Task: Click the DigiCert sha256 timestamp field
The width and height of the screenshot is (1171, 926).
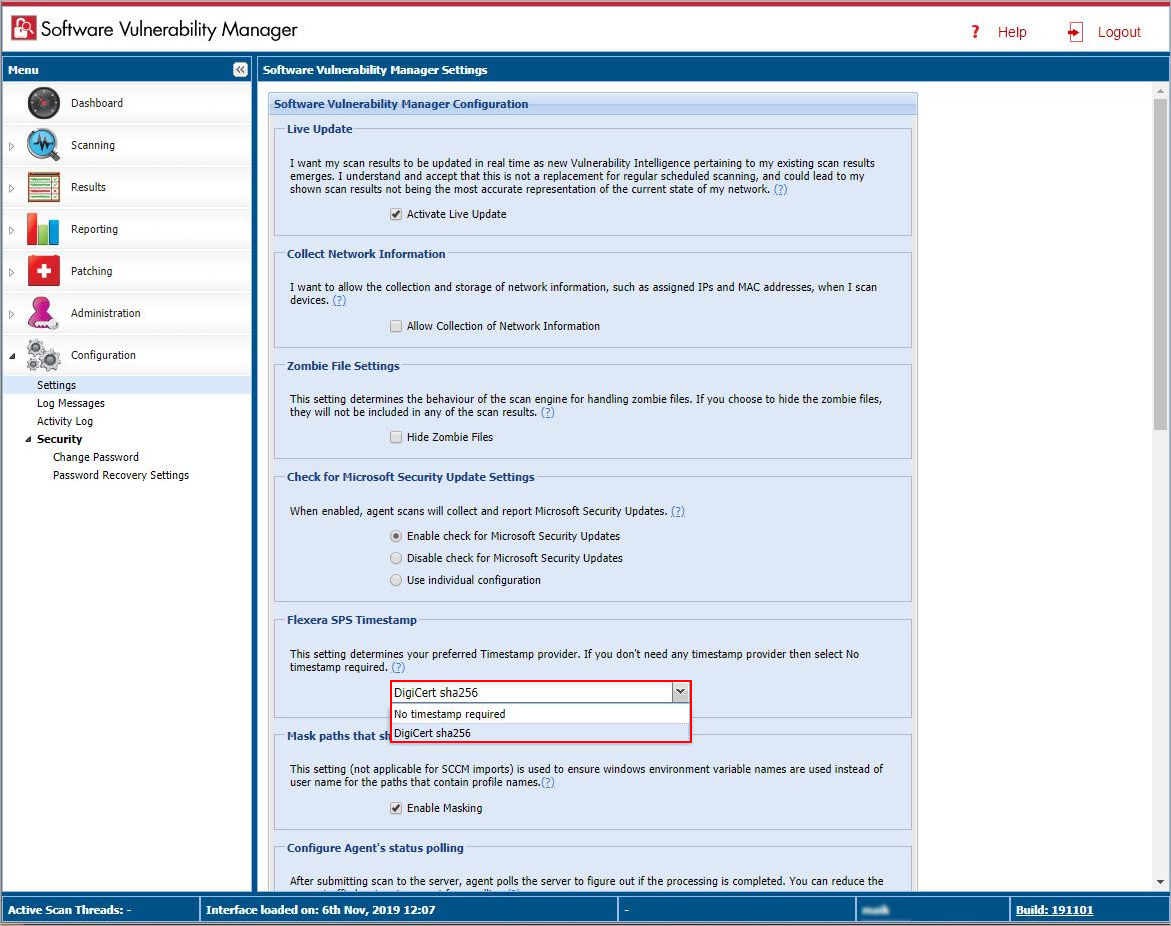Action: (532, 692)
